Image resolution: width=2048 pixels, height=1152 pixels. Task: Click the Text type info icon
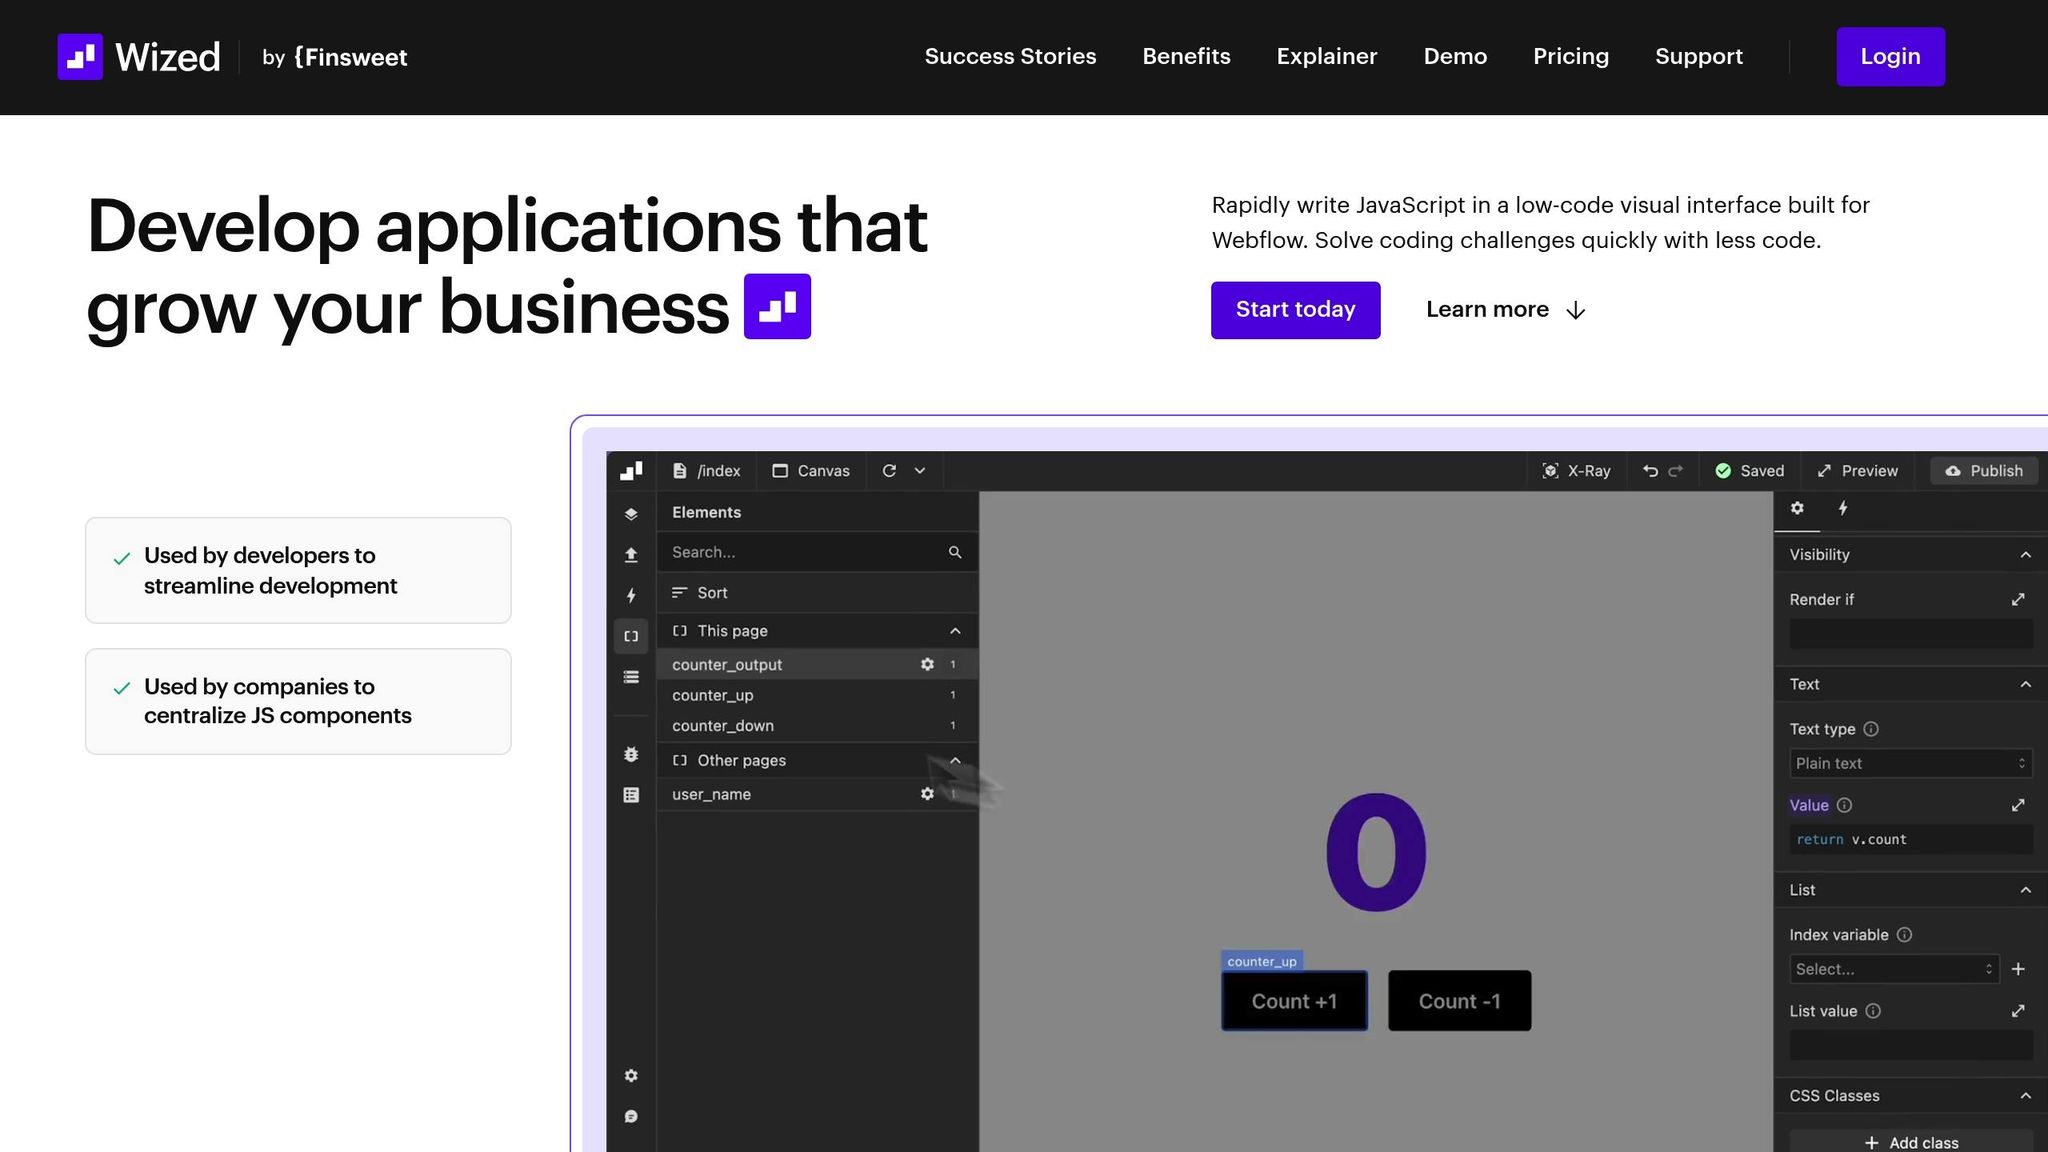pyautogui.click(x=1871, y=730)
